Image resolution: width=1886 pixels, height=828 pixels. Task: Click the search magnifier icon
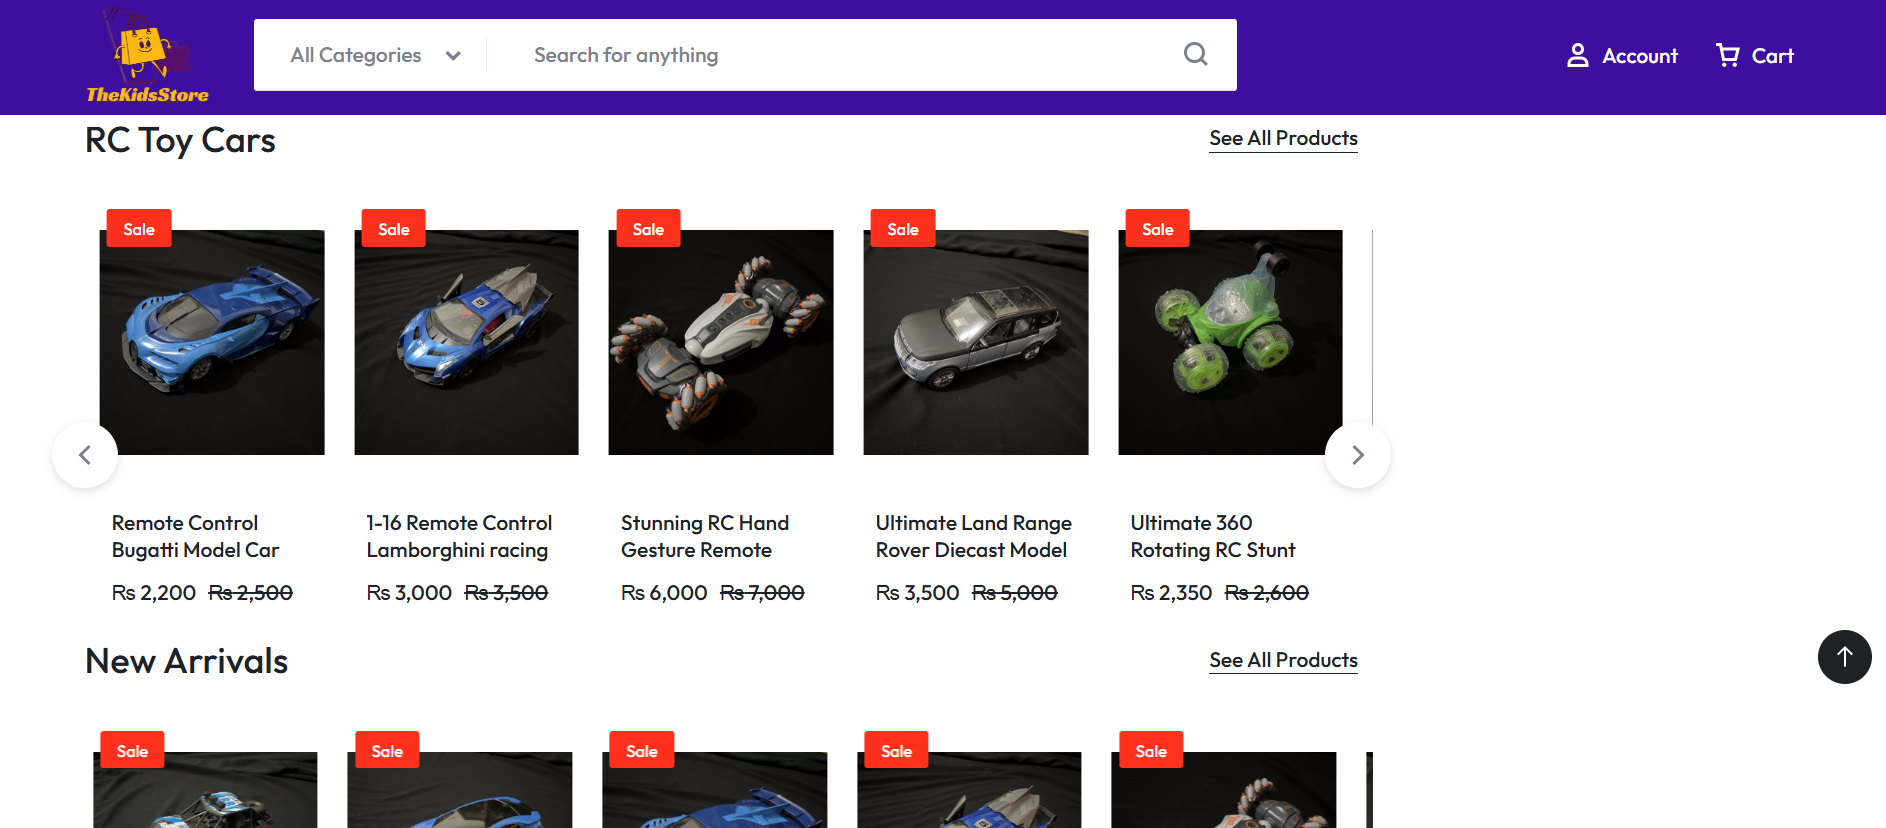(1195, 55)
